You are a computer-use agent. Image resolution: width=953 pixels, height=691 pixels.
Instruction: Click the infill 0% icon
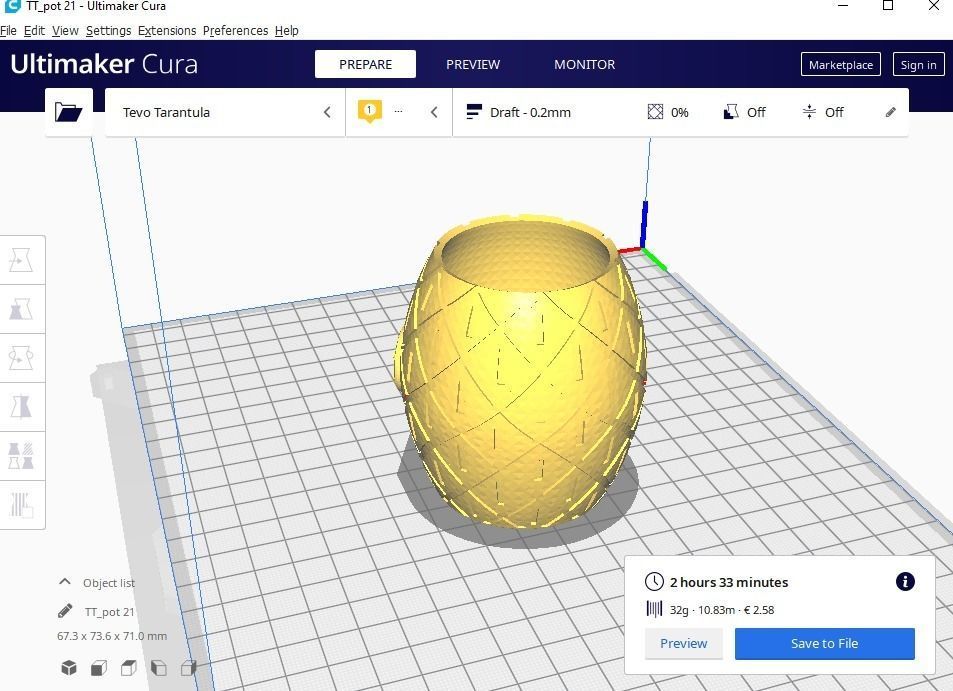[655, 112]
